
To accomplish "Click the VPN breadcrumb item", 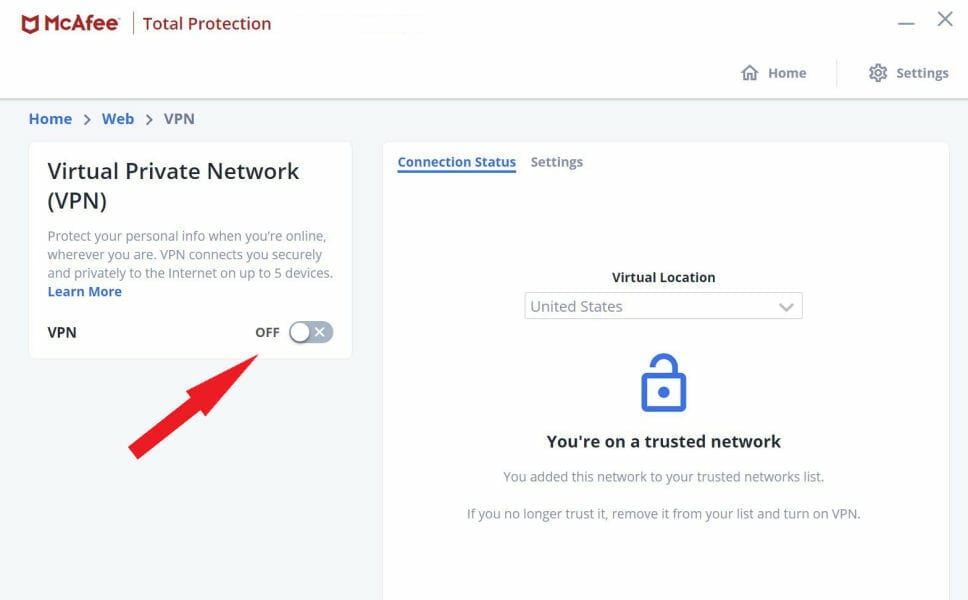I will pyautogui.click(x=179, y=119).
